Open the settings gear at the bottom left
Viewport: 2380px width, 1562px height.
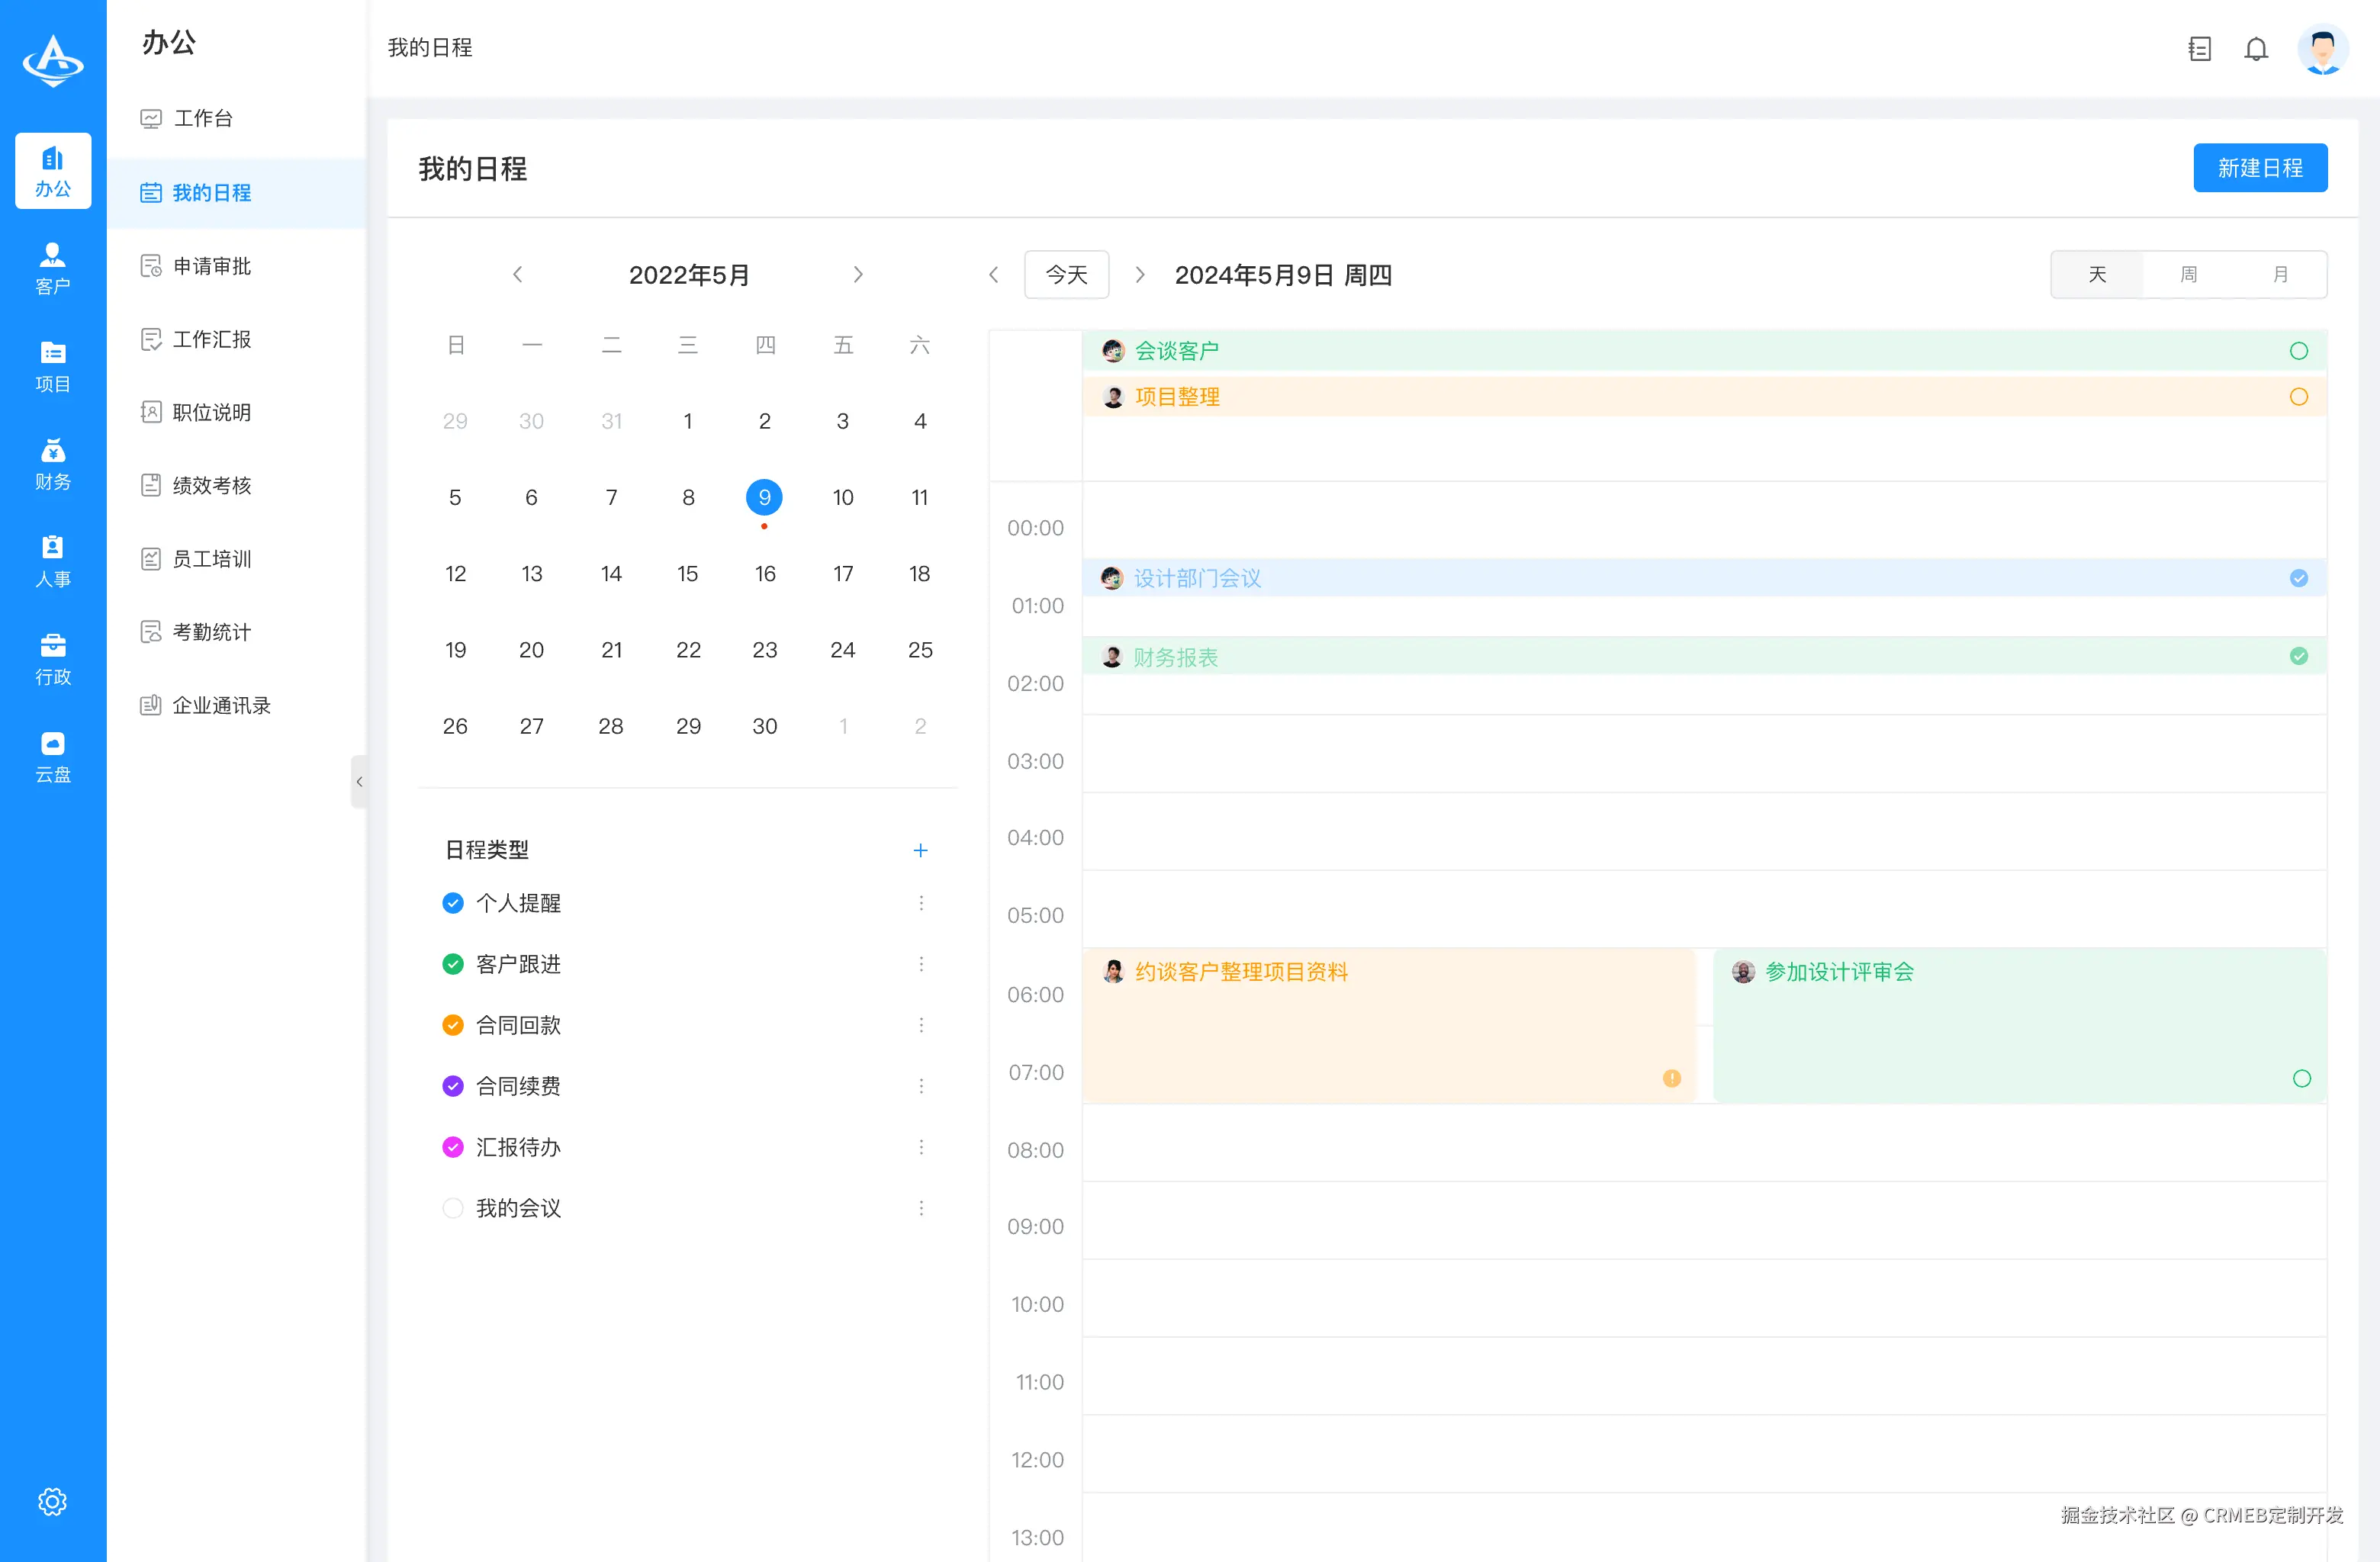click(53, 1501)
